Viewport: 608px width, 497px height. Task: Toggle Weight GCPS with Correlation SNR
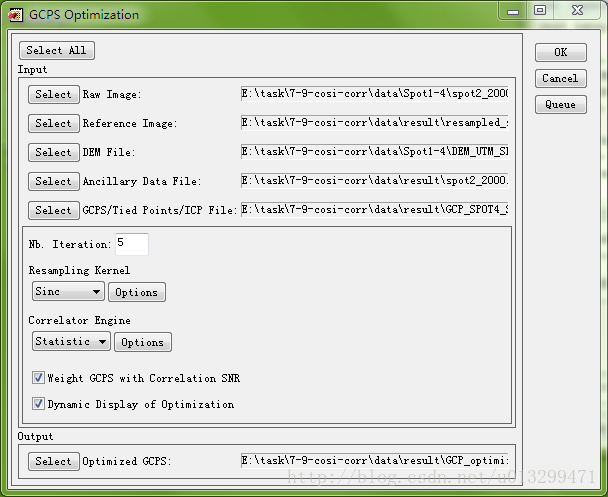pos(38,378)
